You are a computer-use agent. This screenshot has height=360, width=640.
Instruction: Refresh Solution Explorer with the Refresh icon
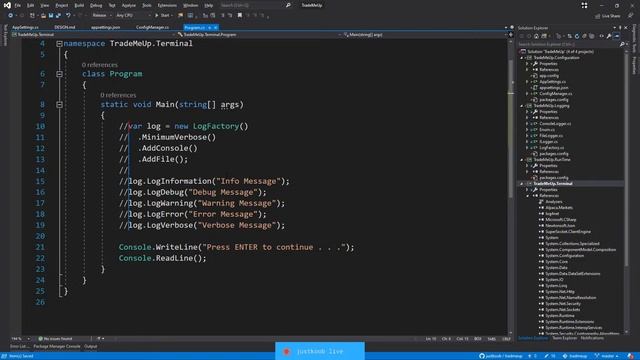pyautogui.click(x=577, y=36)
